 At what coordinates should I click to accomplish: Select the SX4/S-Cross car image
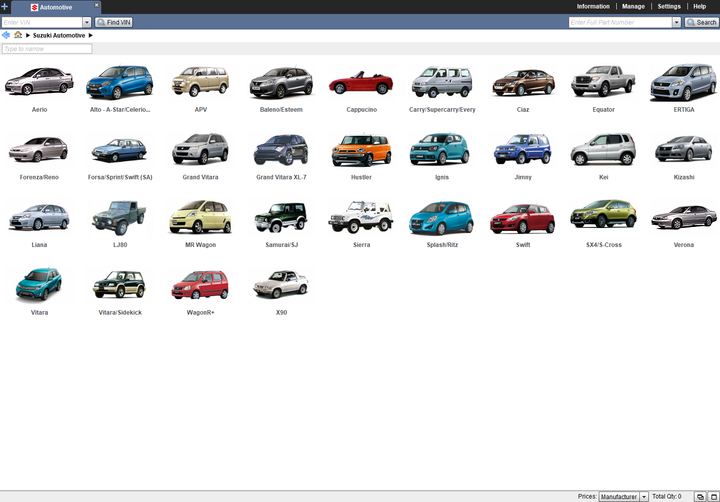click(x=603, y=214)
